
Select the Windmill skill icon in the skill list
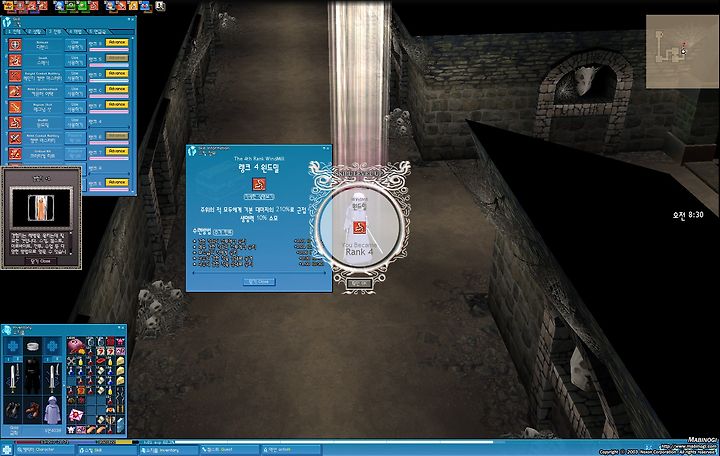click(15, 123)
